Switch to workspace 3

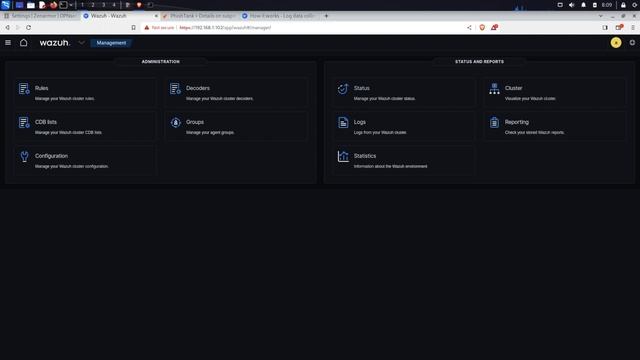pos(103,5)
